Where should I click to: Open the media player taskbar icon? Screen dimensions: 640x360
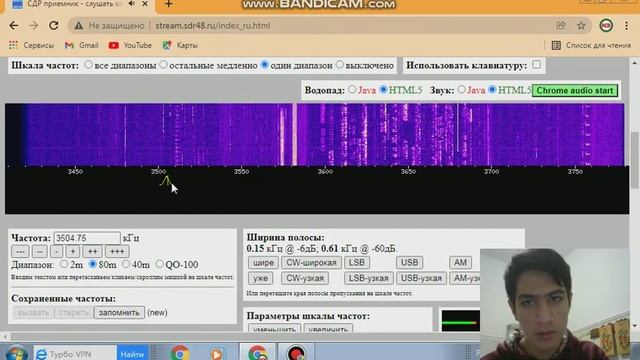coord(217,353)
